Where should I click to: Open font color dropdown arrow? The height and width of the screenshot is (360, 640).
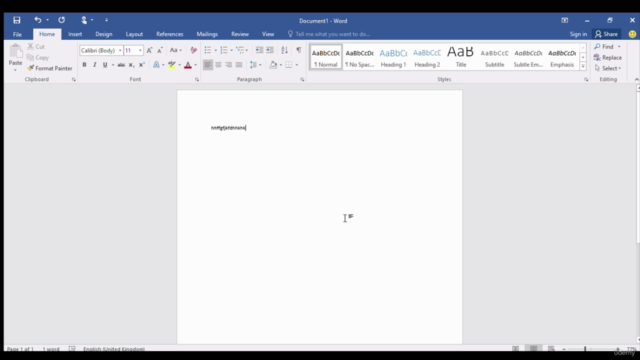[196, 65]
